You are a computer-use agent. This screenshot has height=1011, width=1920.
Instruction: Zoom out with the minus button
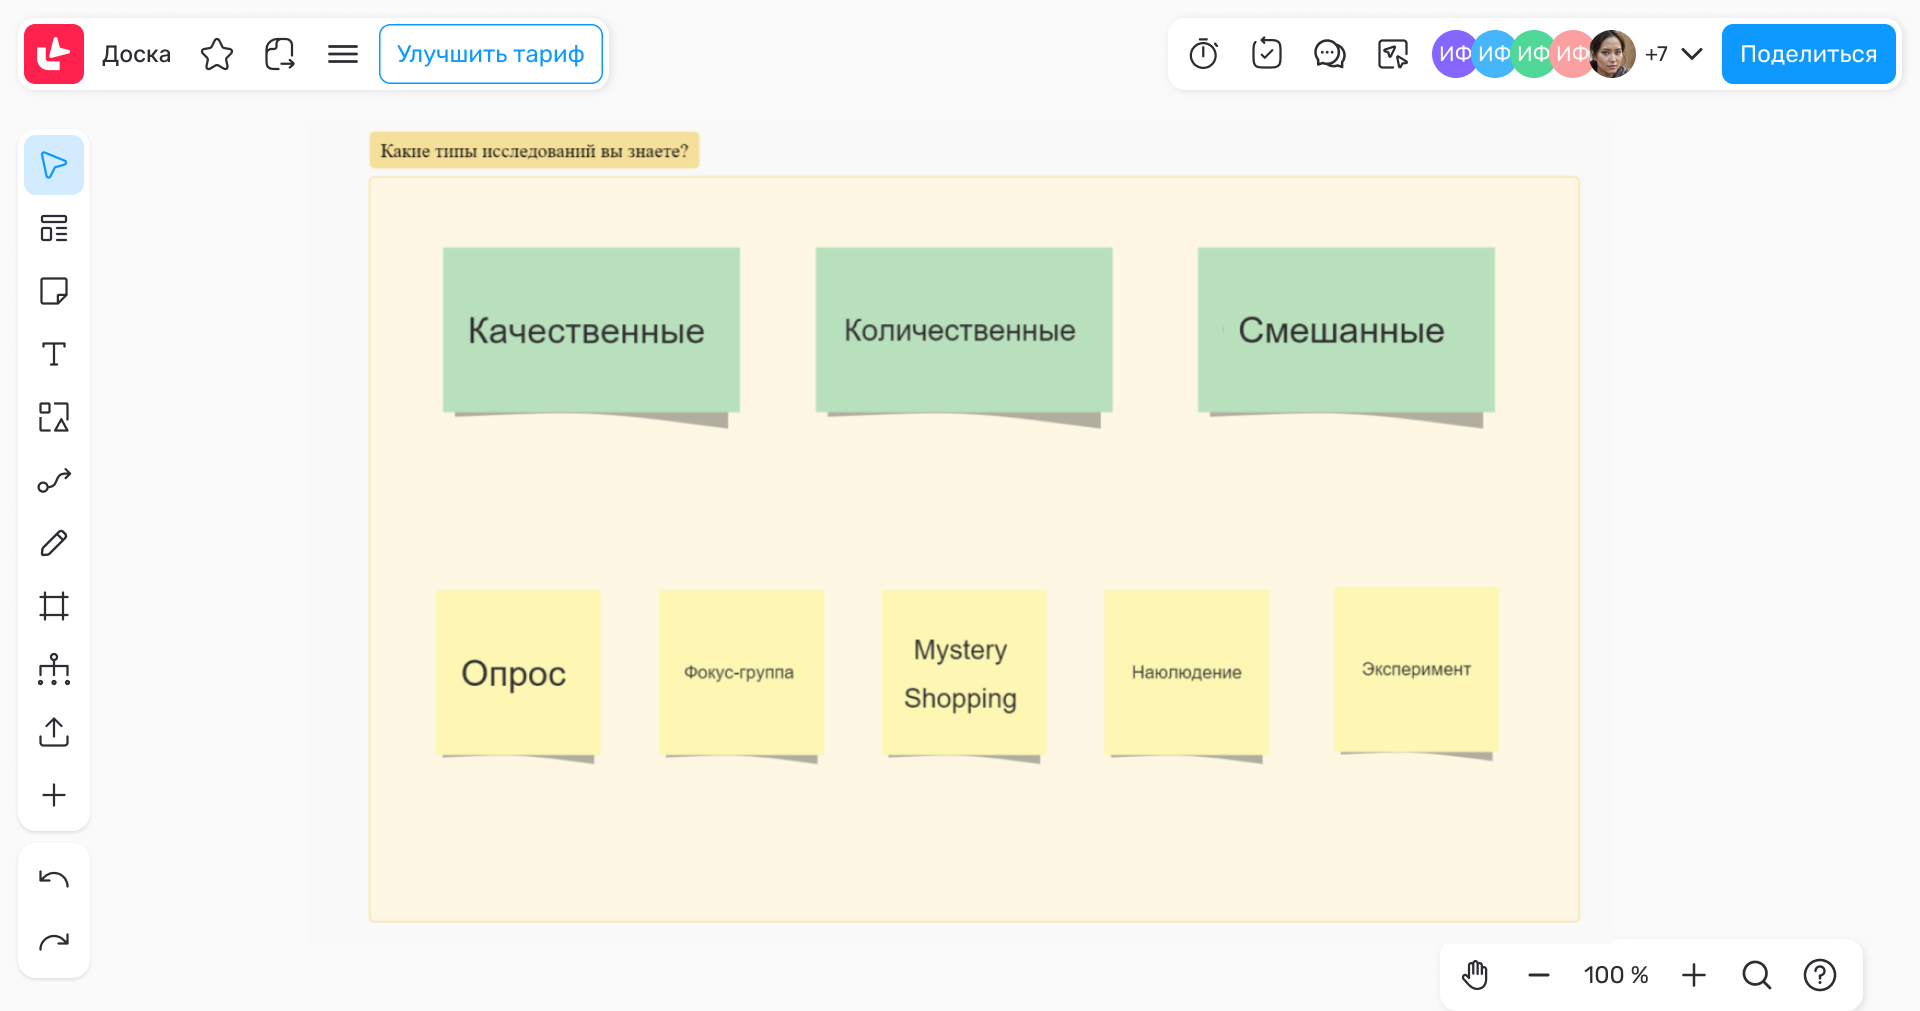point(1539,975)
